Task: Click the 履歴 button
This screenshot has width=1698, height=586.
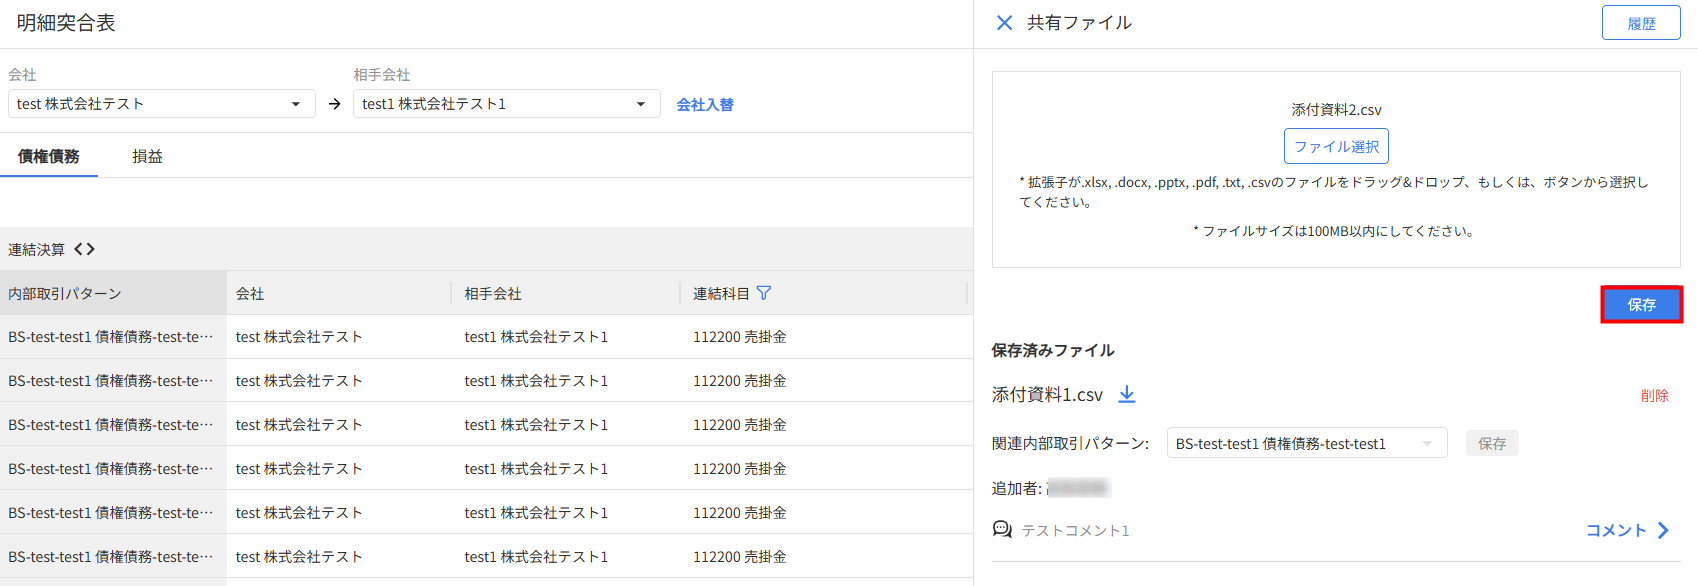Action: [1641, 23]
